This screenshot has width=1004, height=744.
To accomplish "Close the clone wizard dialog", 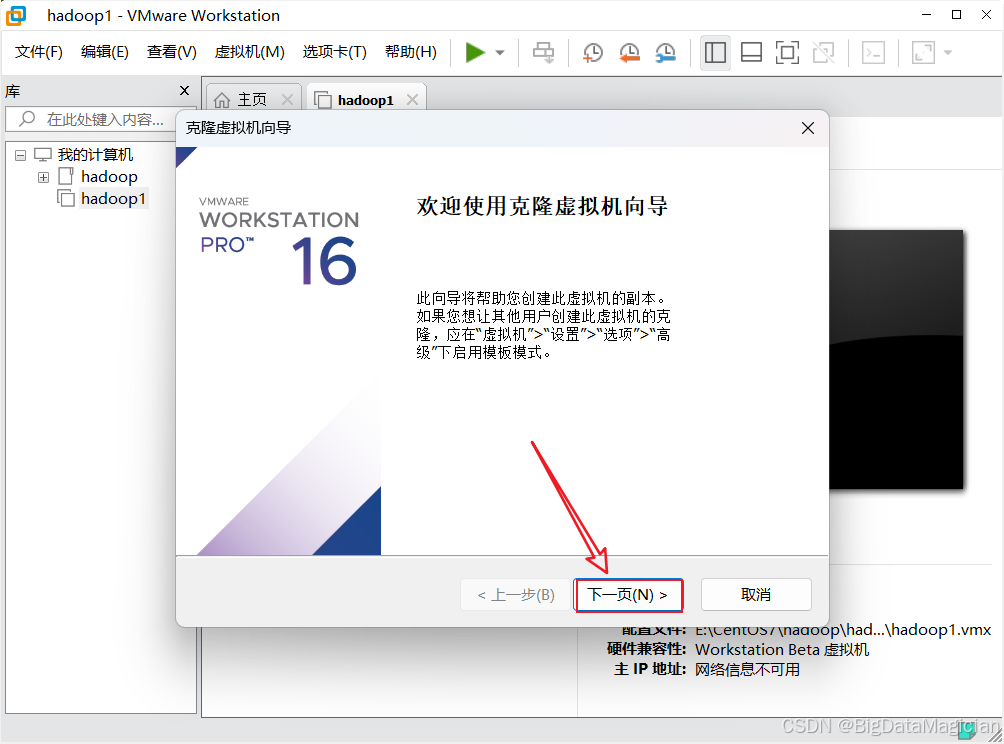I will (x=807, y=128).
